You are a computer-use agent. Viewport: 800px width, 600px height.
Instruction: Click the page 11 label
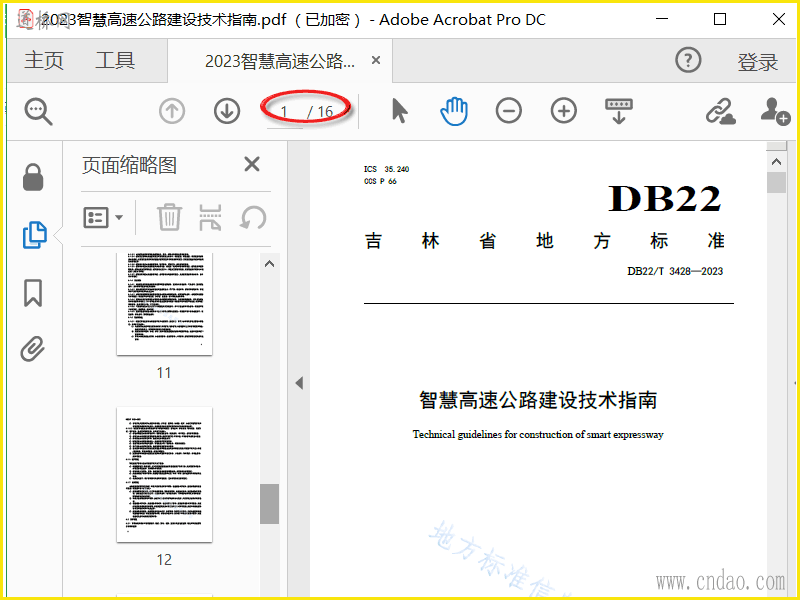164,373
